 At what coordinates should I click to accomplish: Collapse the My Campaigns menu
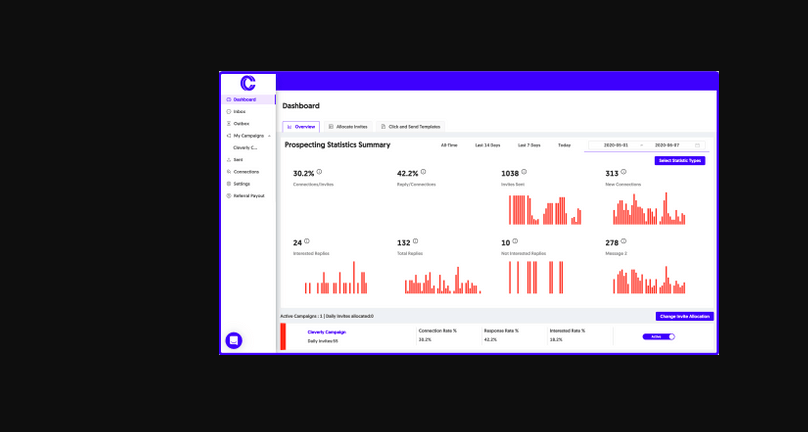[x=269, y=135]
